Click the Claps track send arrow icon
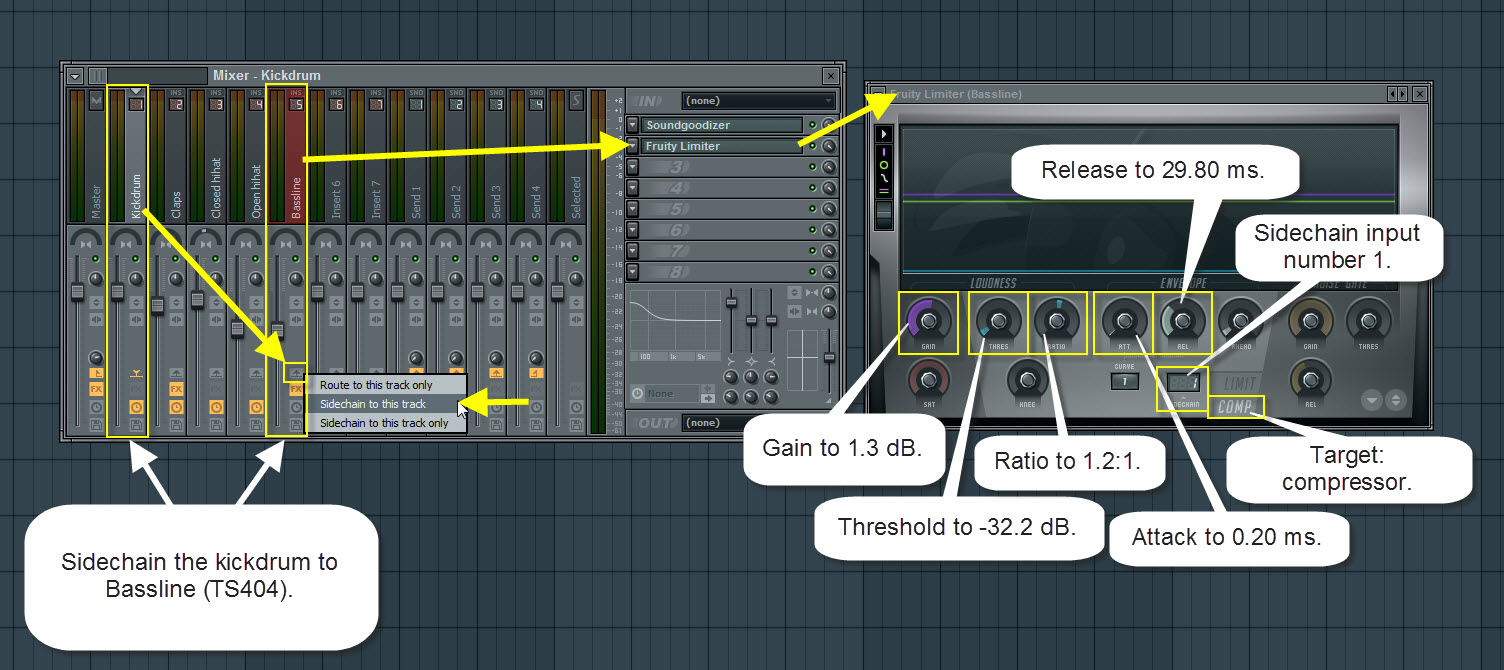The height and width of the screenshot is (670, 1504). (176, 371)
